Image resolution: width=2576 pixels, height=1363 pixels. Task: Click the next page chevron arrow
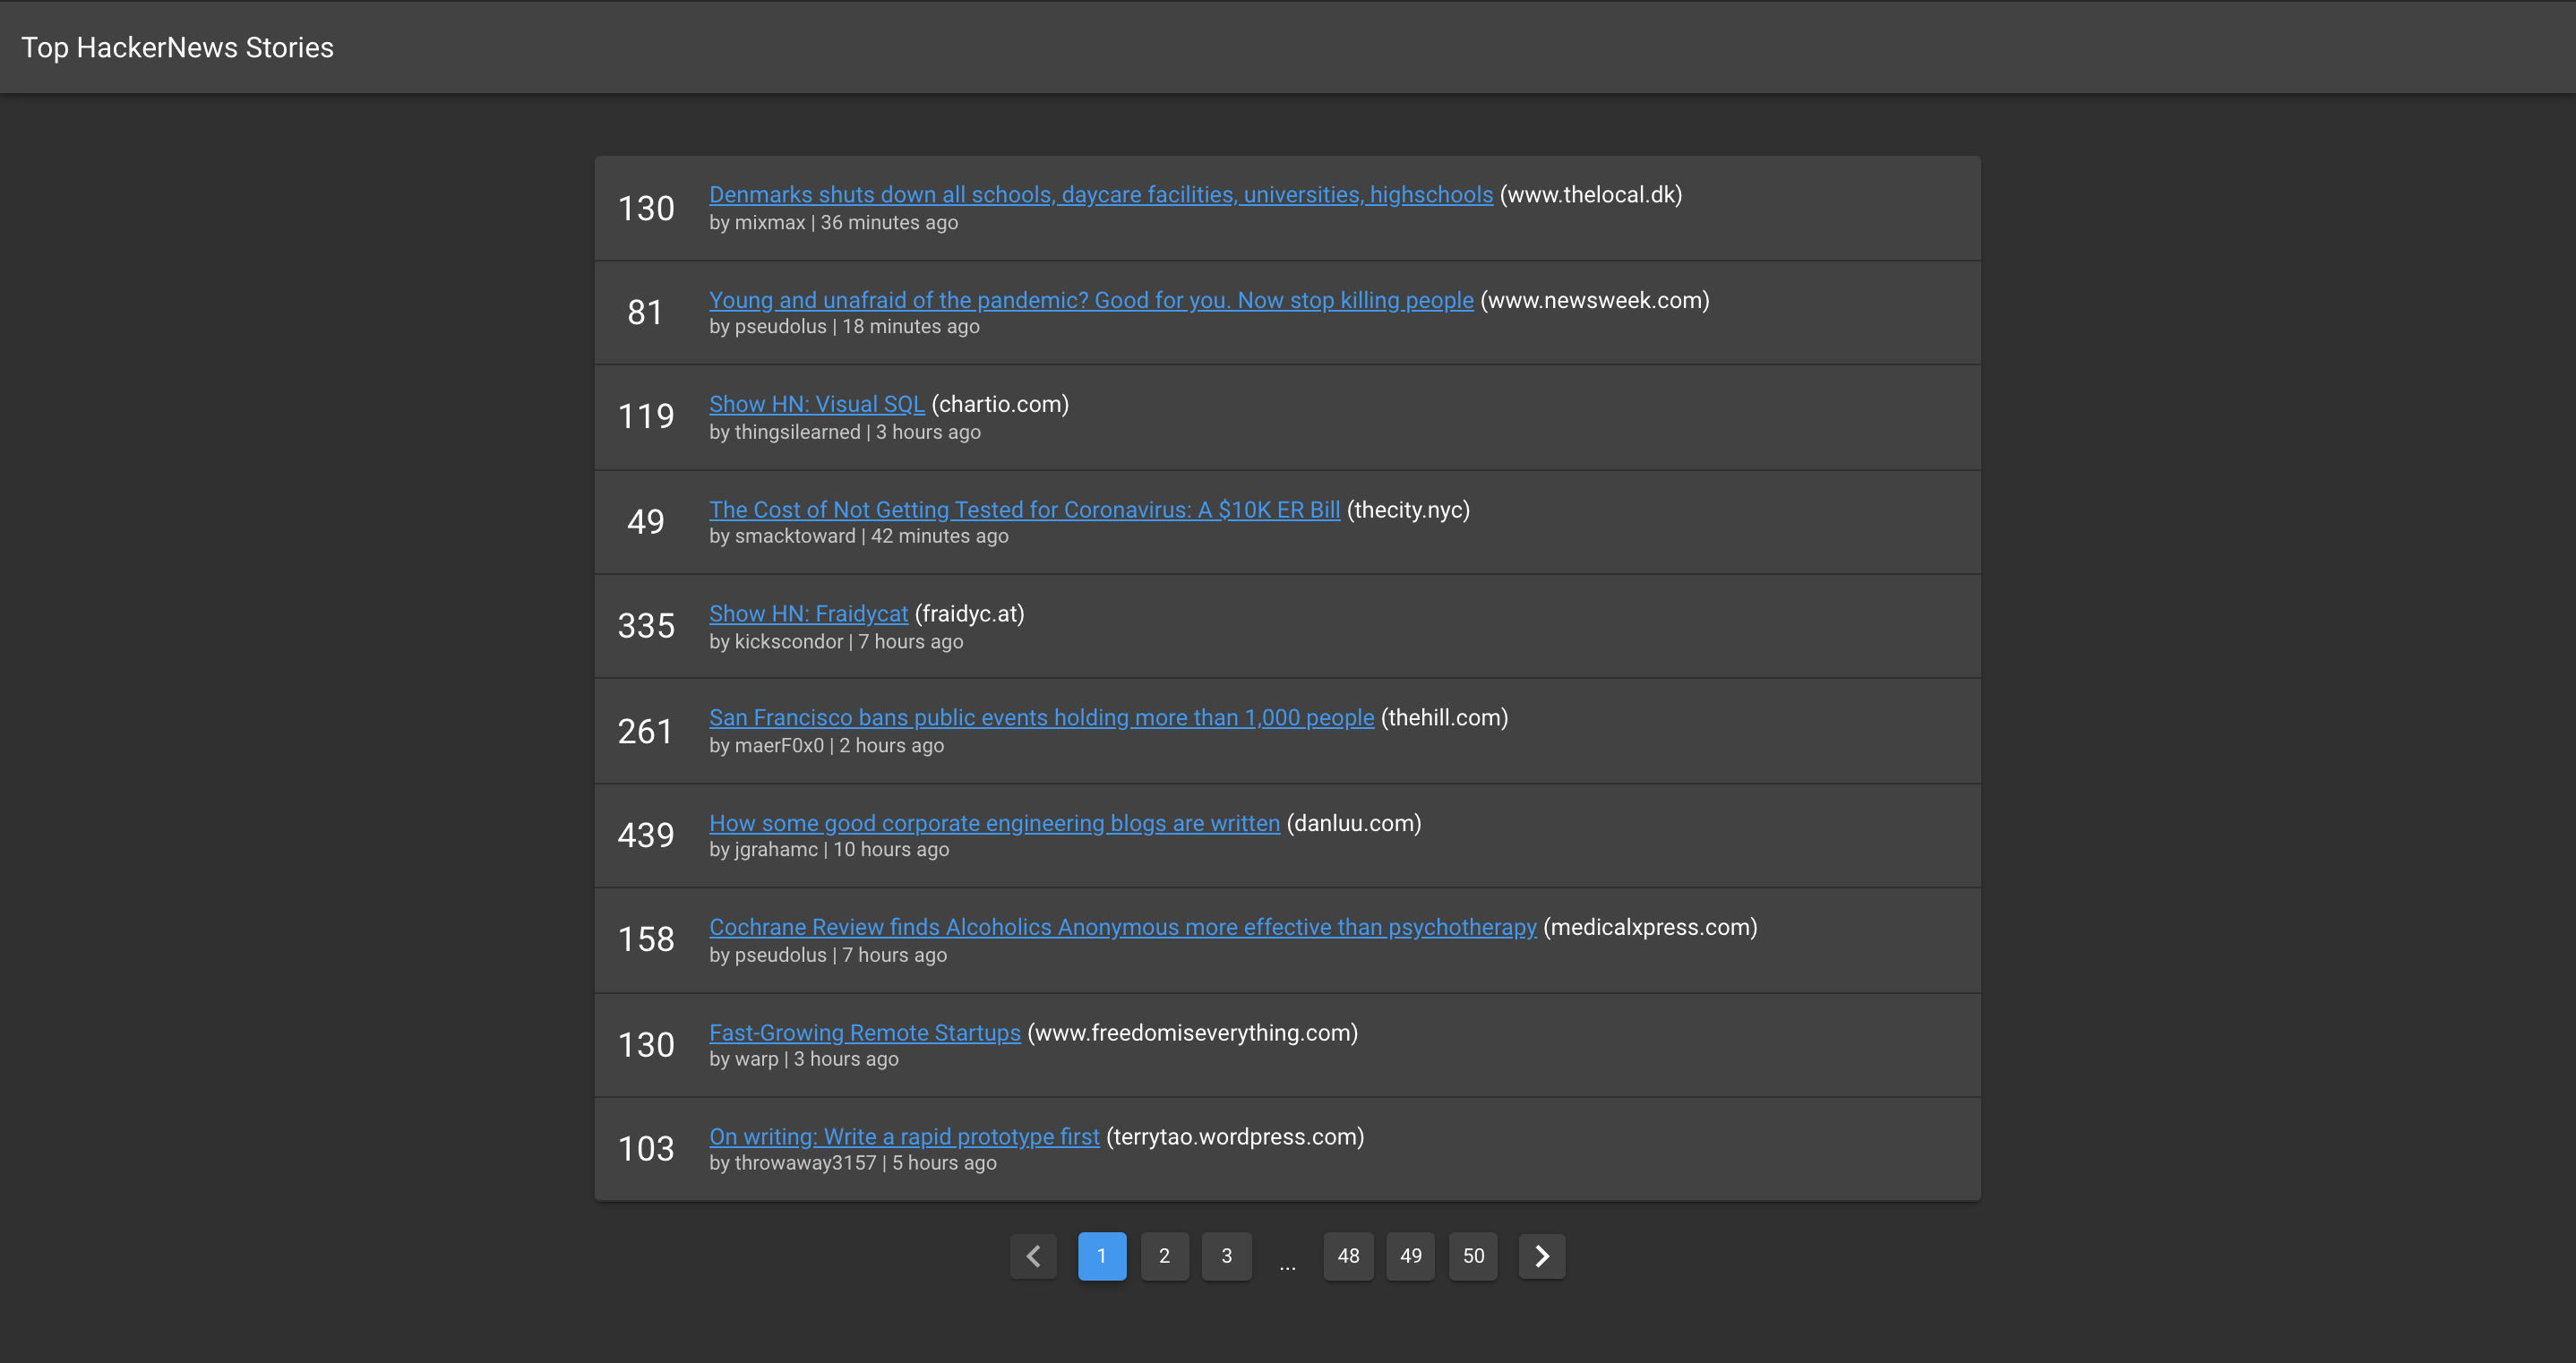point(1541,1256)
